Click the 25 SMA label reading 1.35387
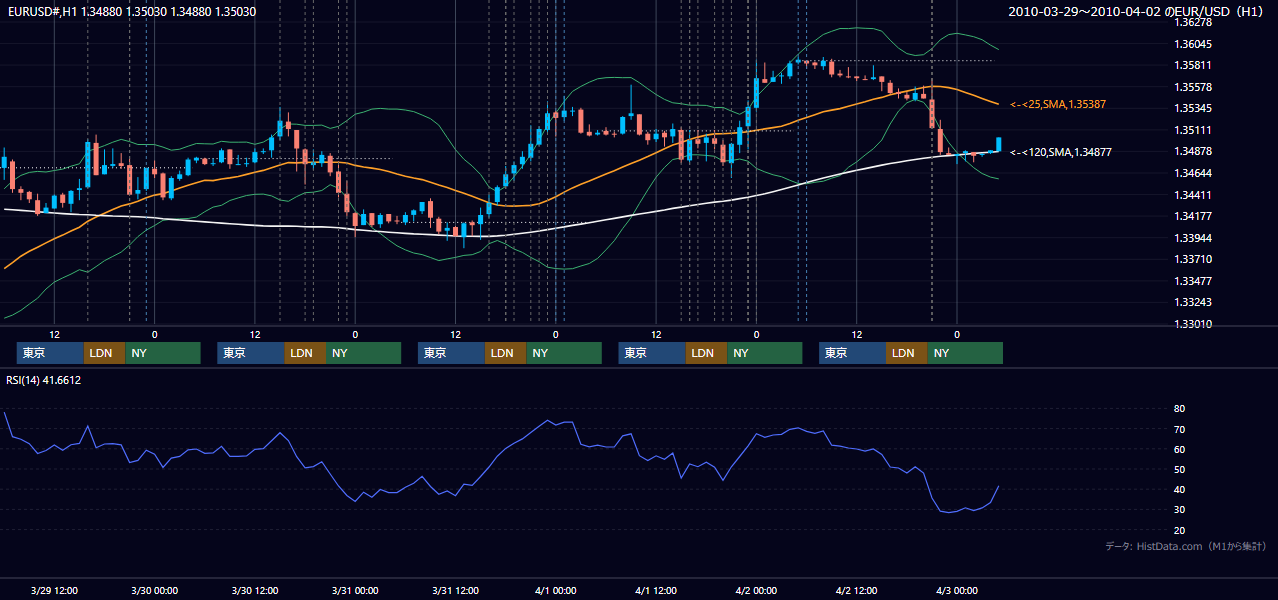 [1058, 104]
